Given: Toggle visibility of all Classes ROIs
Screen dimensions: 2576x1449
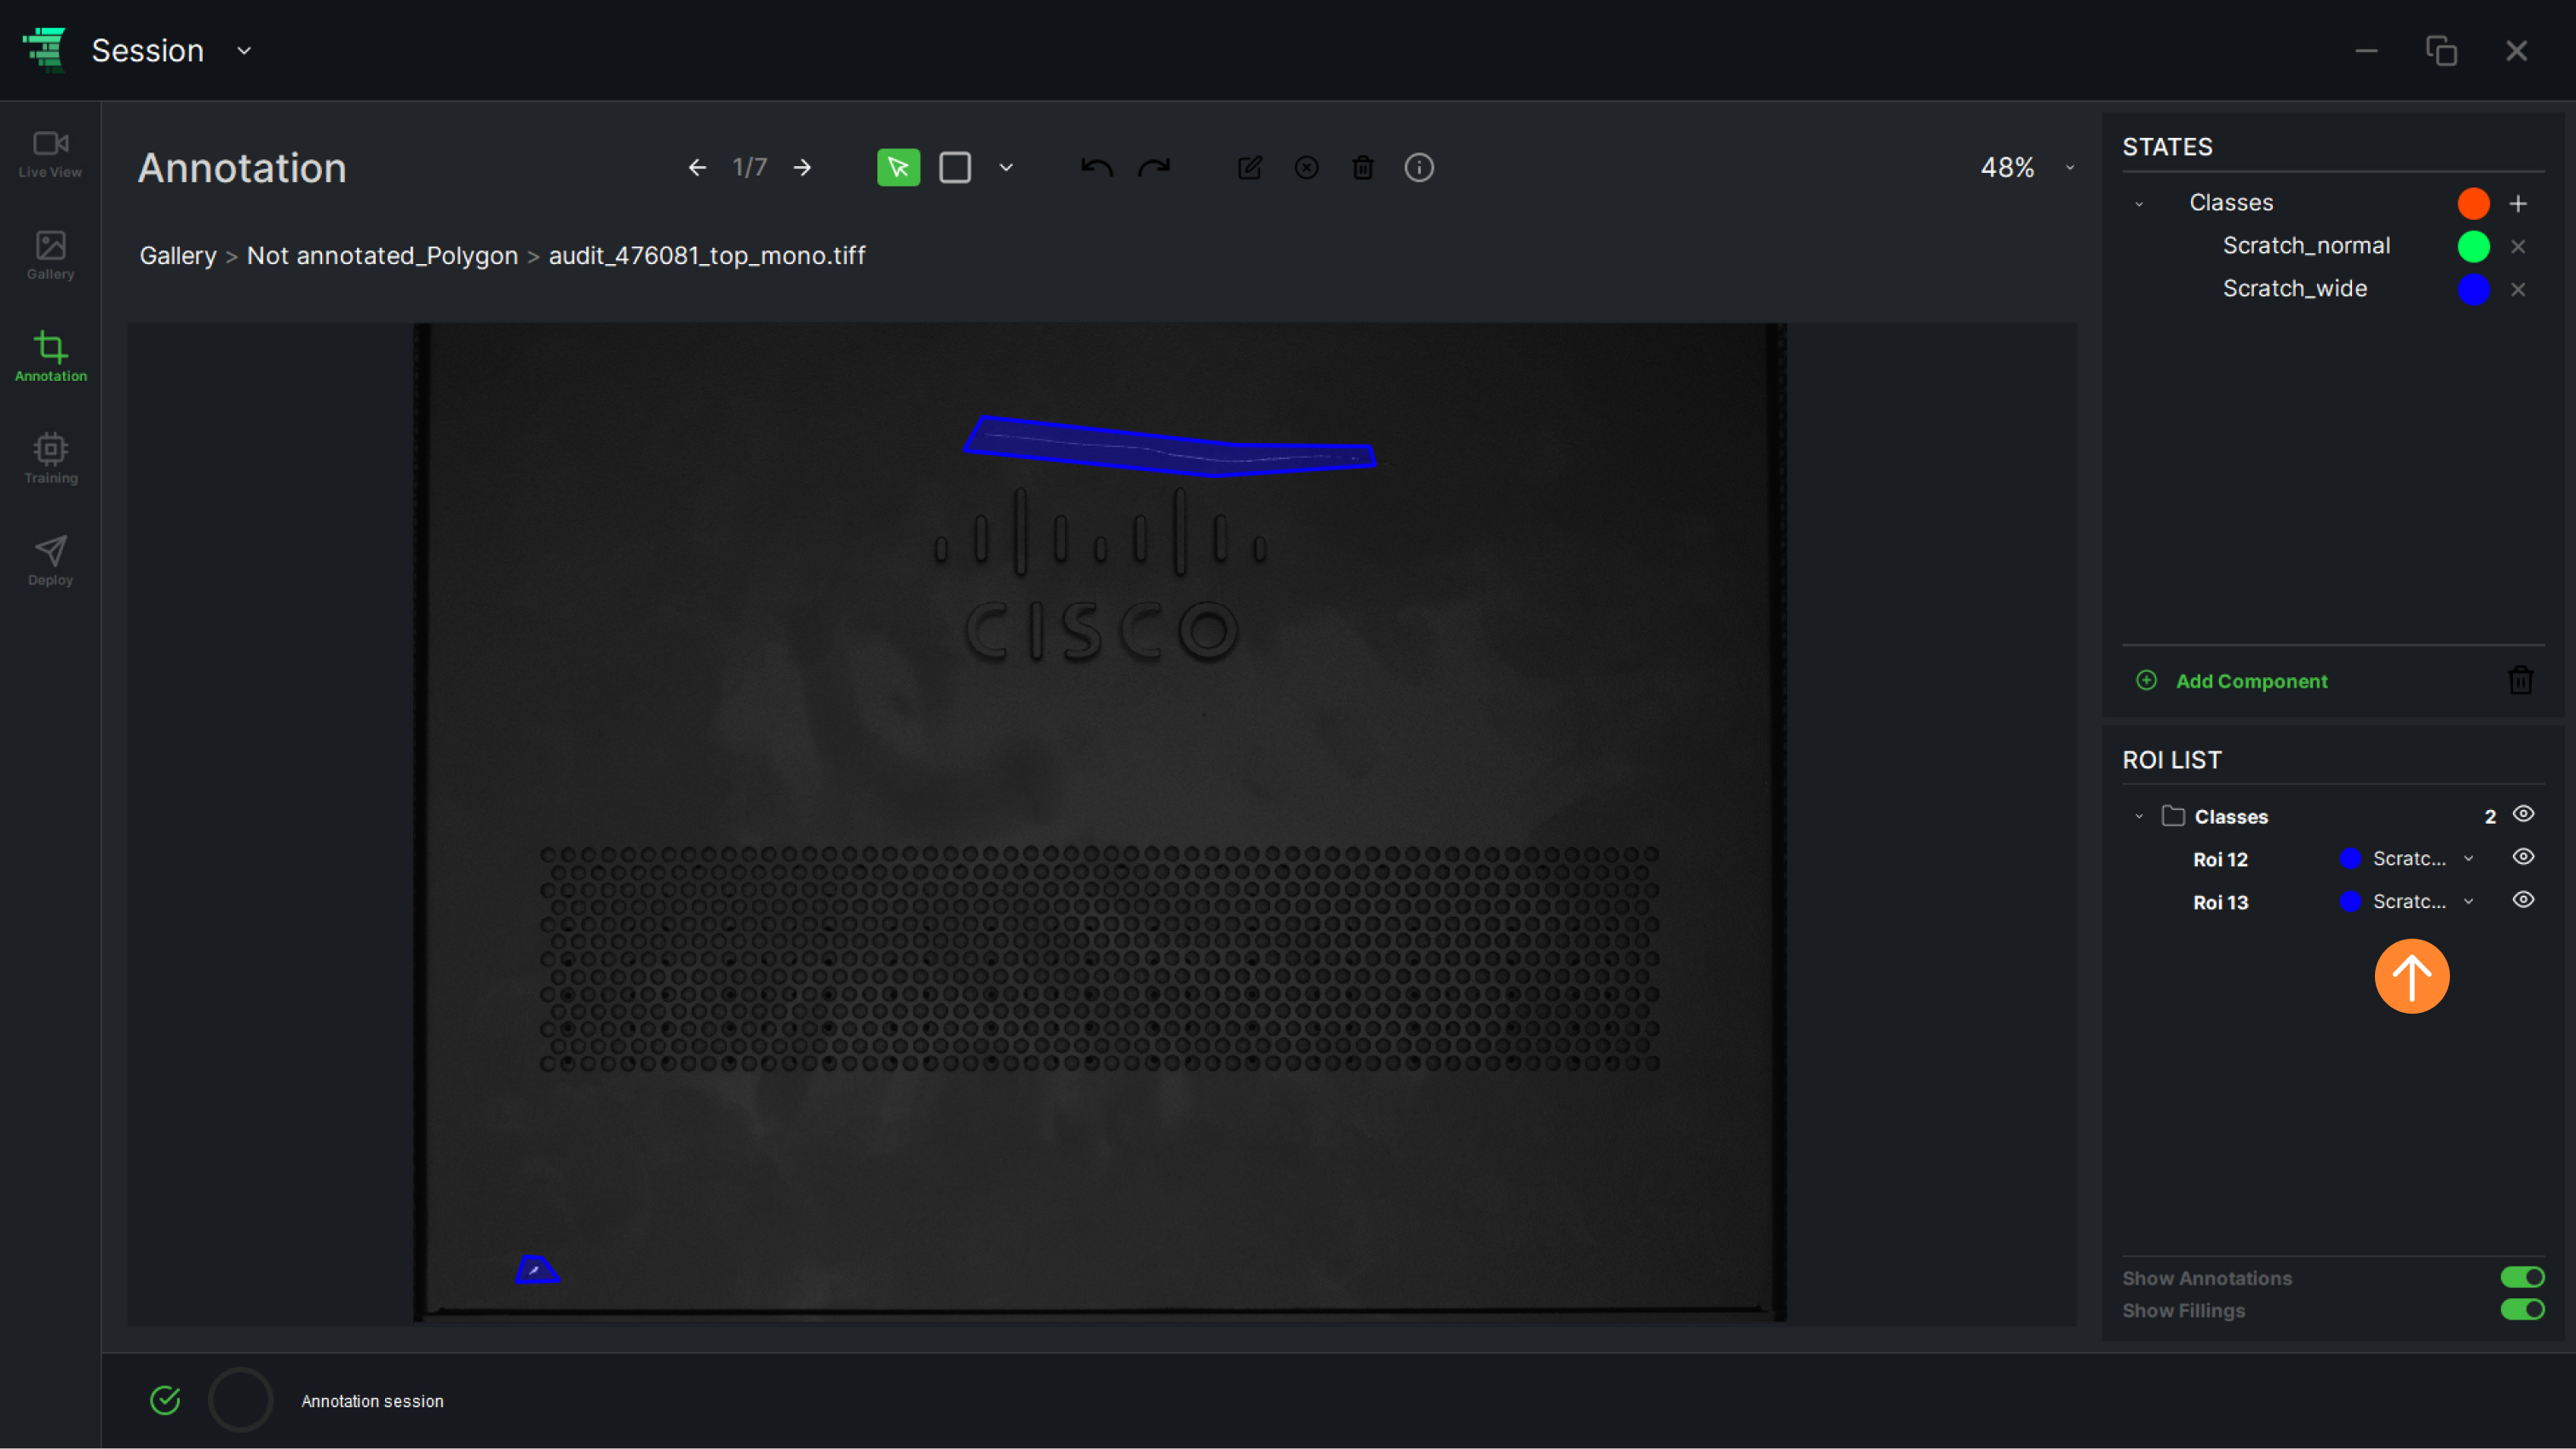Looking at the screenshot, I should [x=2523, y=815].
